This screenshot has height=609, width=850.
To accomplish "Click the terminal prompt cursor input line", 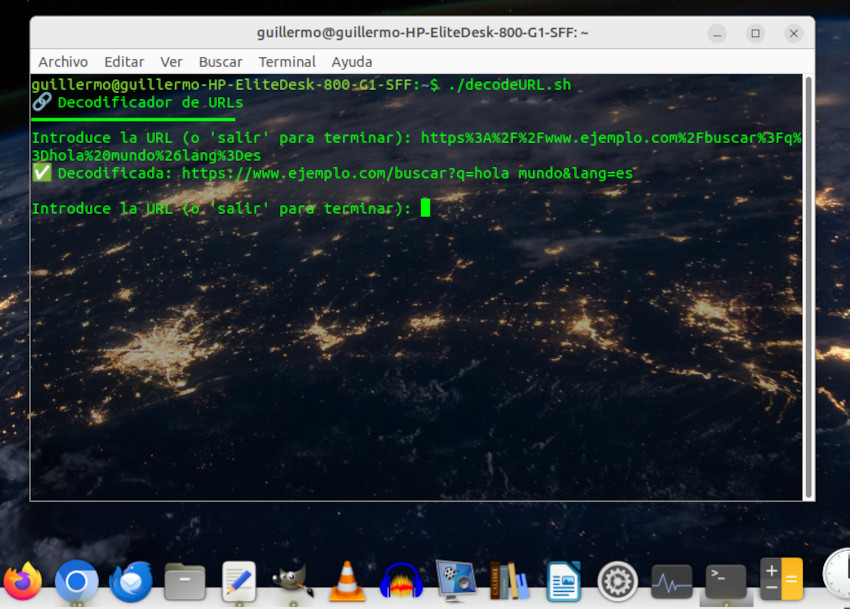I will coord(425,208).
